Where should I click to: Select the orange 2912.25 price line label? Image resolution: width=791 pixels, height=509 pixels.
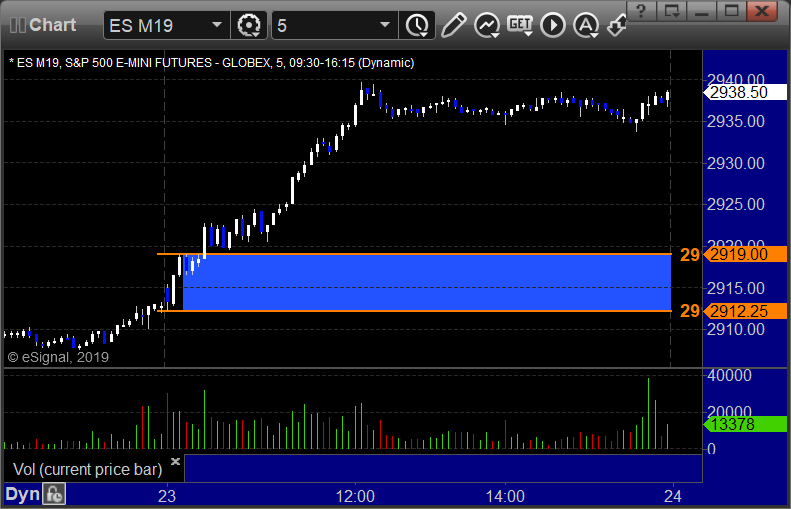click(746, 311)
